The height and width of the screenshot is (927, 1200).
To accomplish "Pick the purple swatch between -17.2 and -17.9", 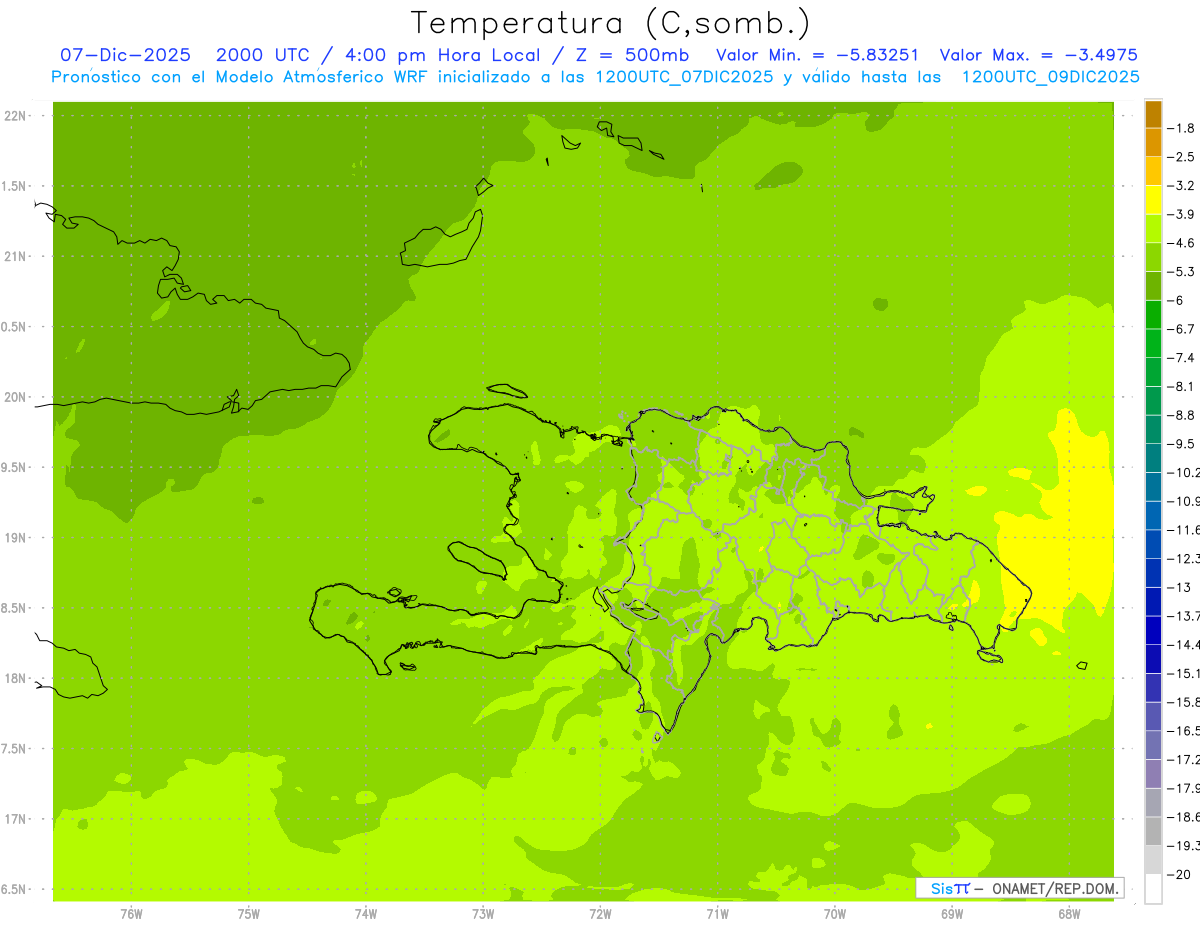I will [x=1153, y=773].
